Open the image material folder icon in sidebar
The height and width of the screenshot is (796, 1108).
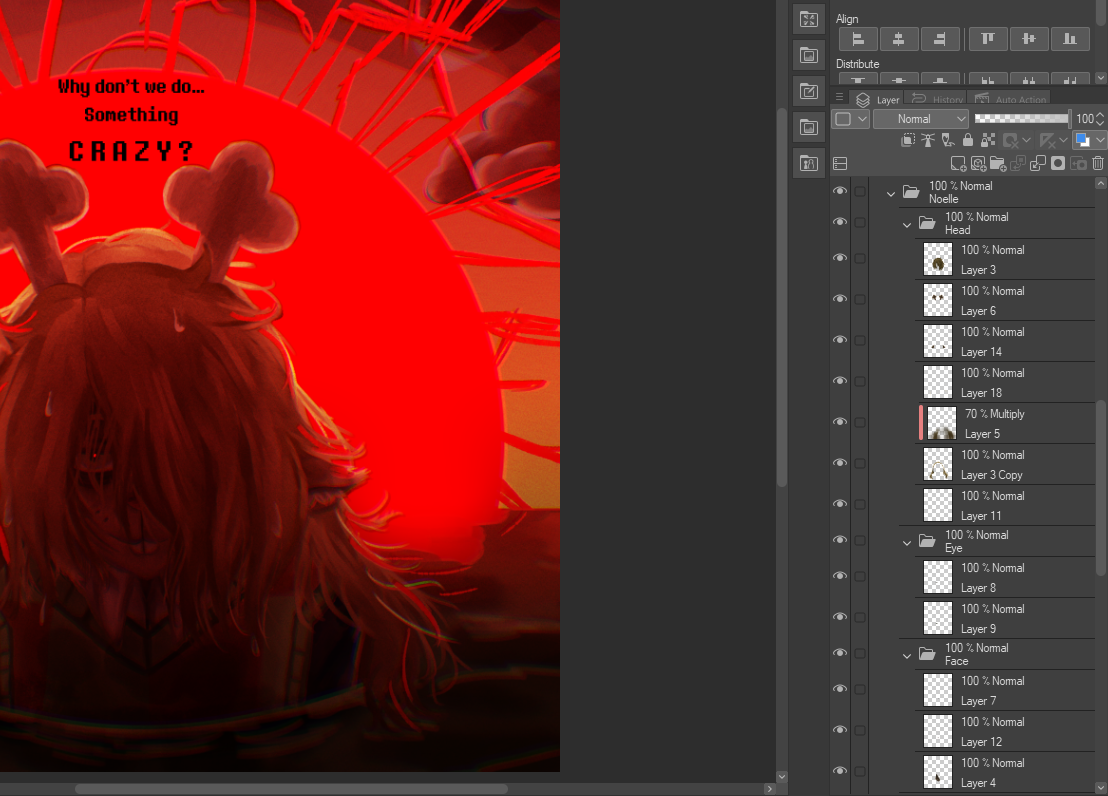tap(809, 55)
